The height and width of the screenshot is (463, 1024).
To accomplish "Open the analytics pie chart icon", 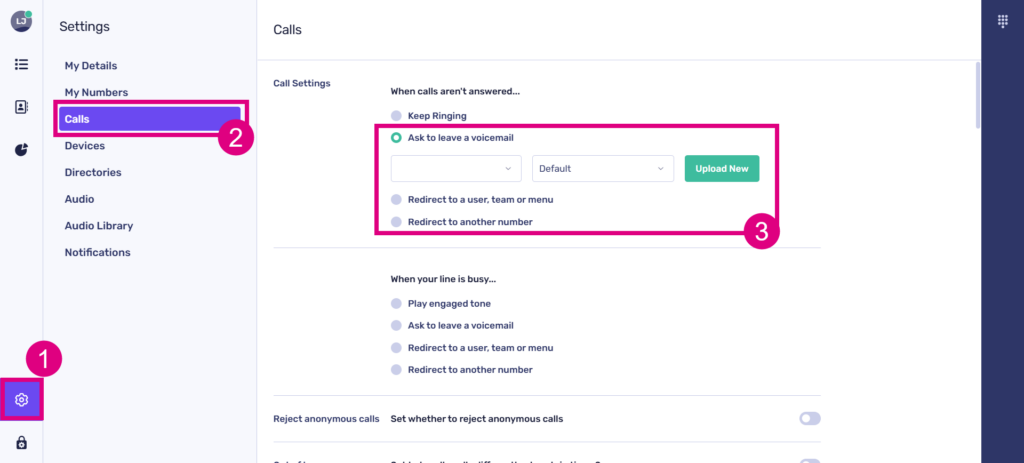I will point(21,150).
